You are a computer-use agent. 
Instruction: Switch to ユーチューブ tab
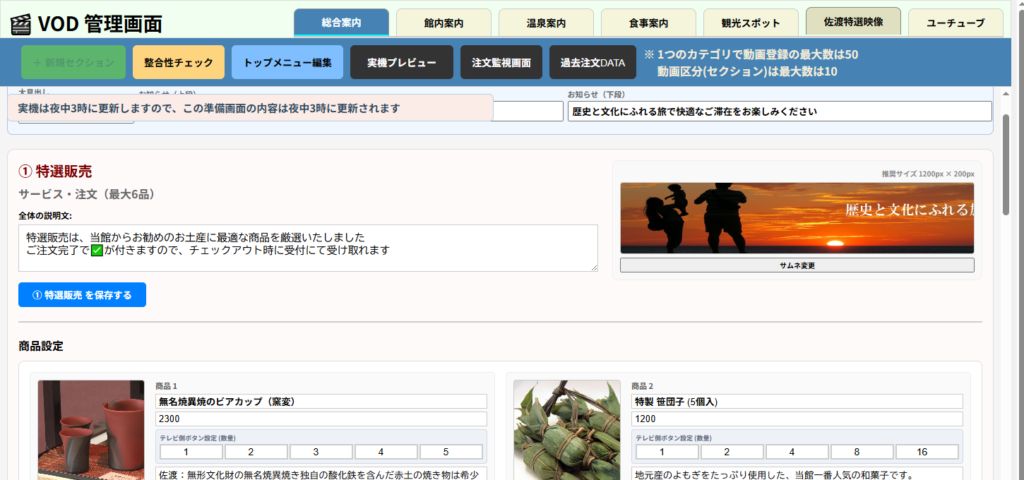pos(955,22)
